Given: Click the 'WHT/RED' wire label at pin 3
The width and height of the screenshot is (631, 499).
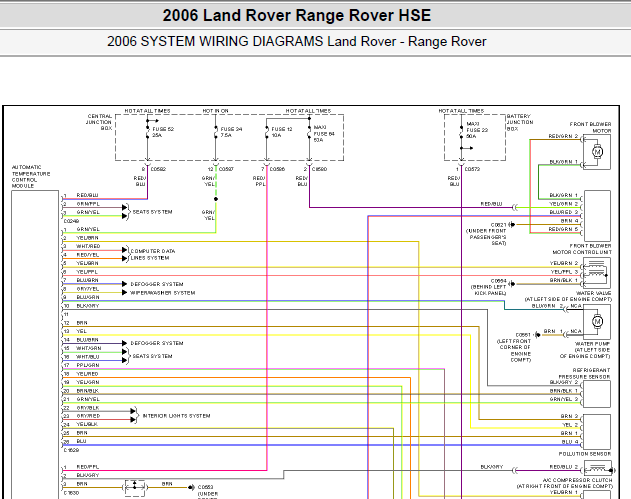Looking at the screenshot, I should (x=88, y=246).
